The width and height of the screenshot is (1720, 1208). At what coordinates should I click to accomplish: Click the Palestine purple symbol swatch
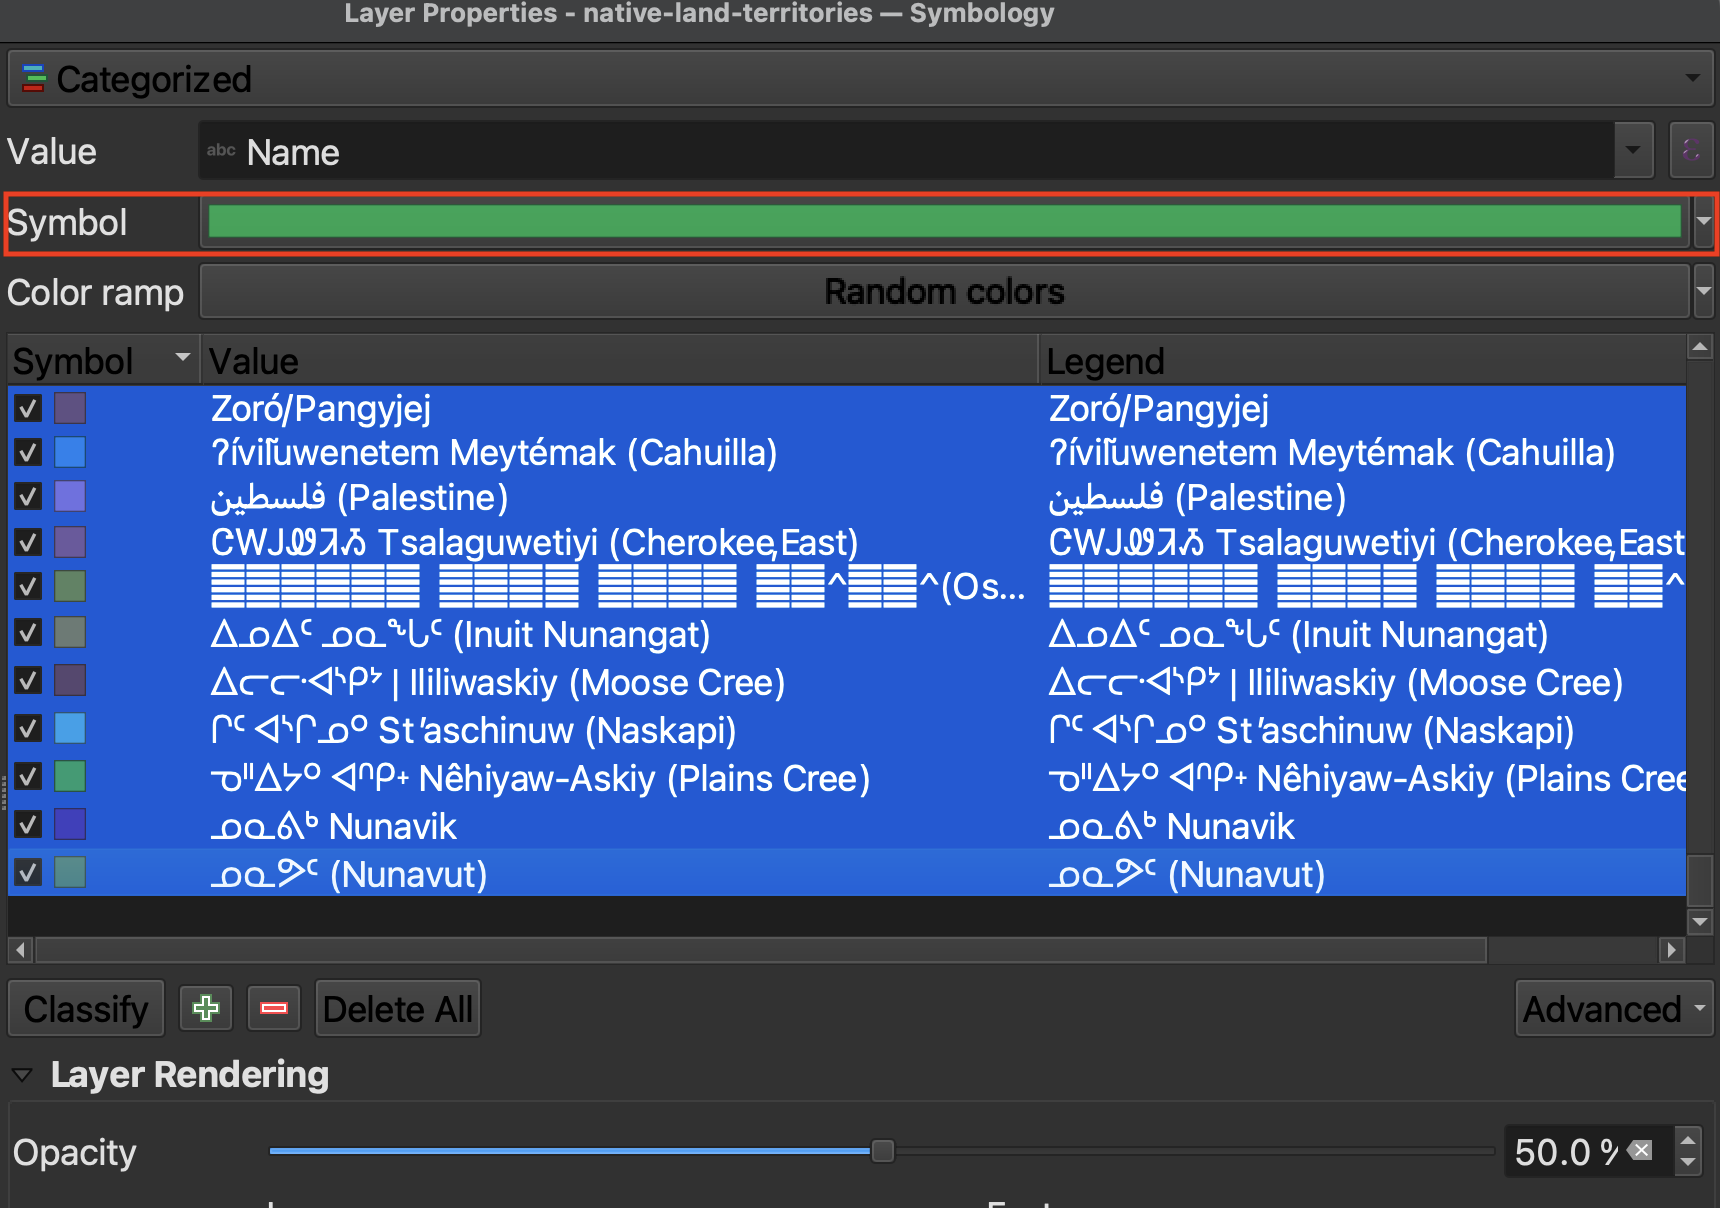70,497
